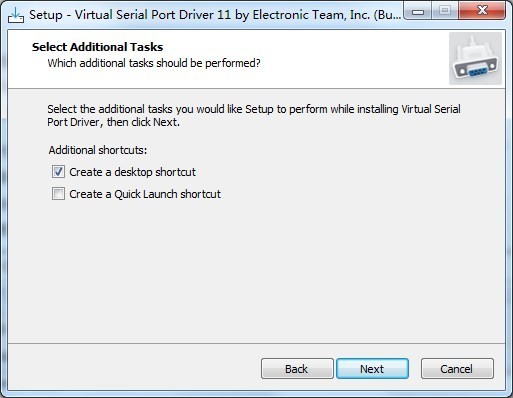Cancel the Virtual Serial Port Driver setup
This screenshot has height=398, width=513.
pyautogui.click(x=457, y=369)
